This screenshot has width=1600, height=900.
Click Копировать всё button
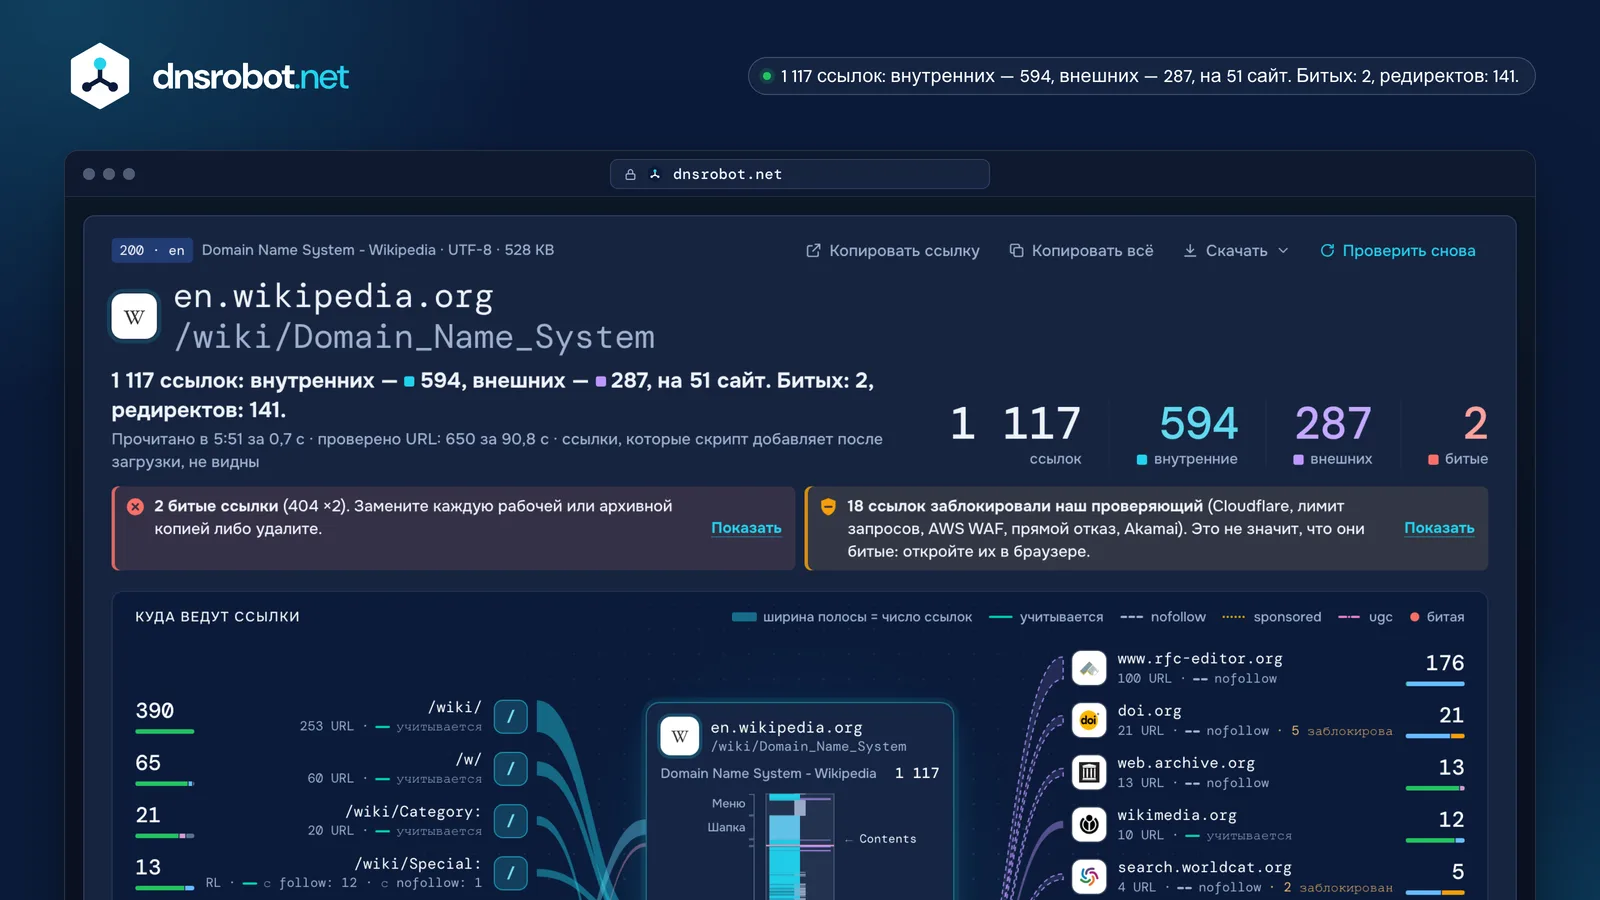(x=1081, y=251)
